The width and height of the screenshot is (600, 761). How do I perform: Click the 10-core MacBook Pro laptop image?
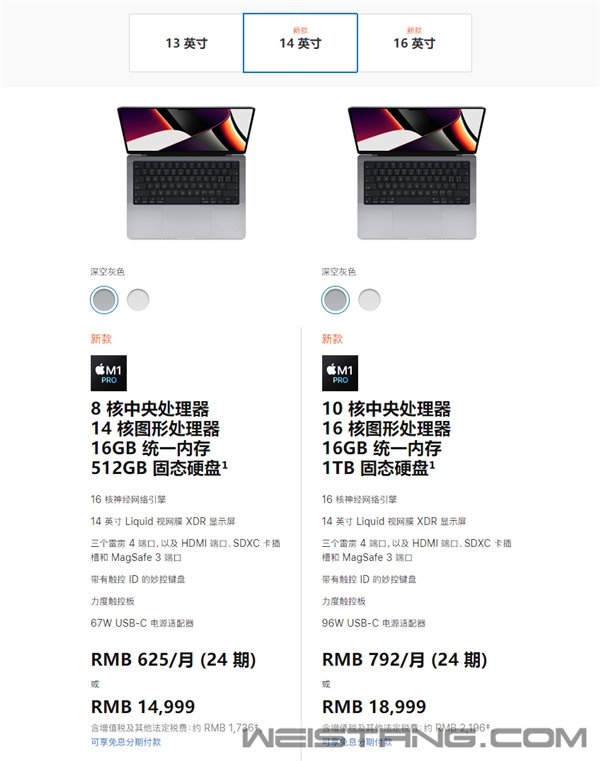pos(417,173)
